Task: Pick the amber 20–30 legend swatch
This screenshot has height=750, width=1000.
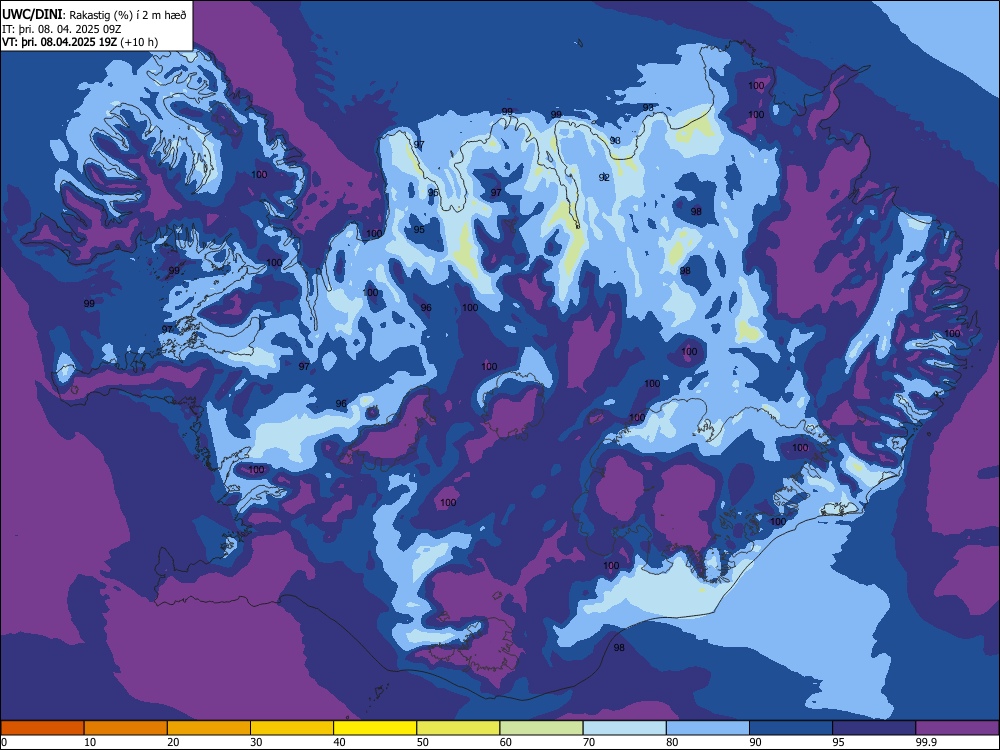Action: pyautogui.click(x=209, y=728)
